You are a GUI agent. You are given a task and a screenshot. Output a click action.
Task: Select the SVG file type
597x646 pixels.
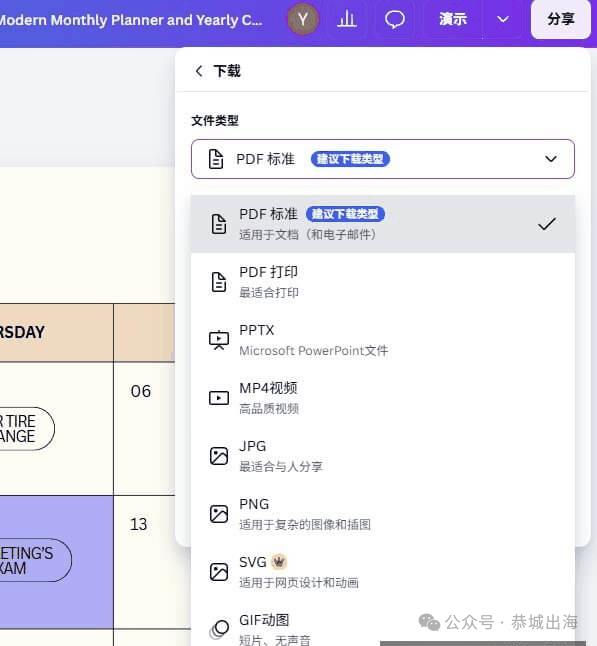[x=383, y=572]
